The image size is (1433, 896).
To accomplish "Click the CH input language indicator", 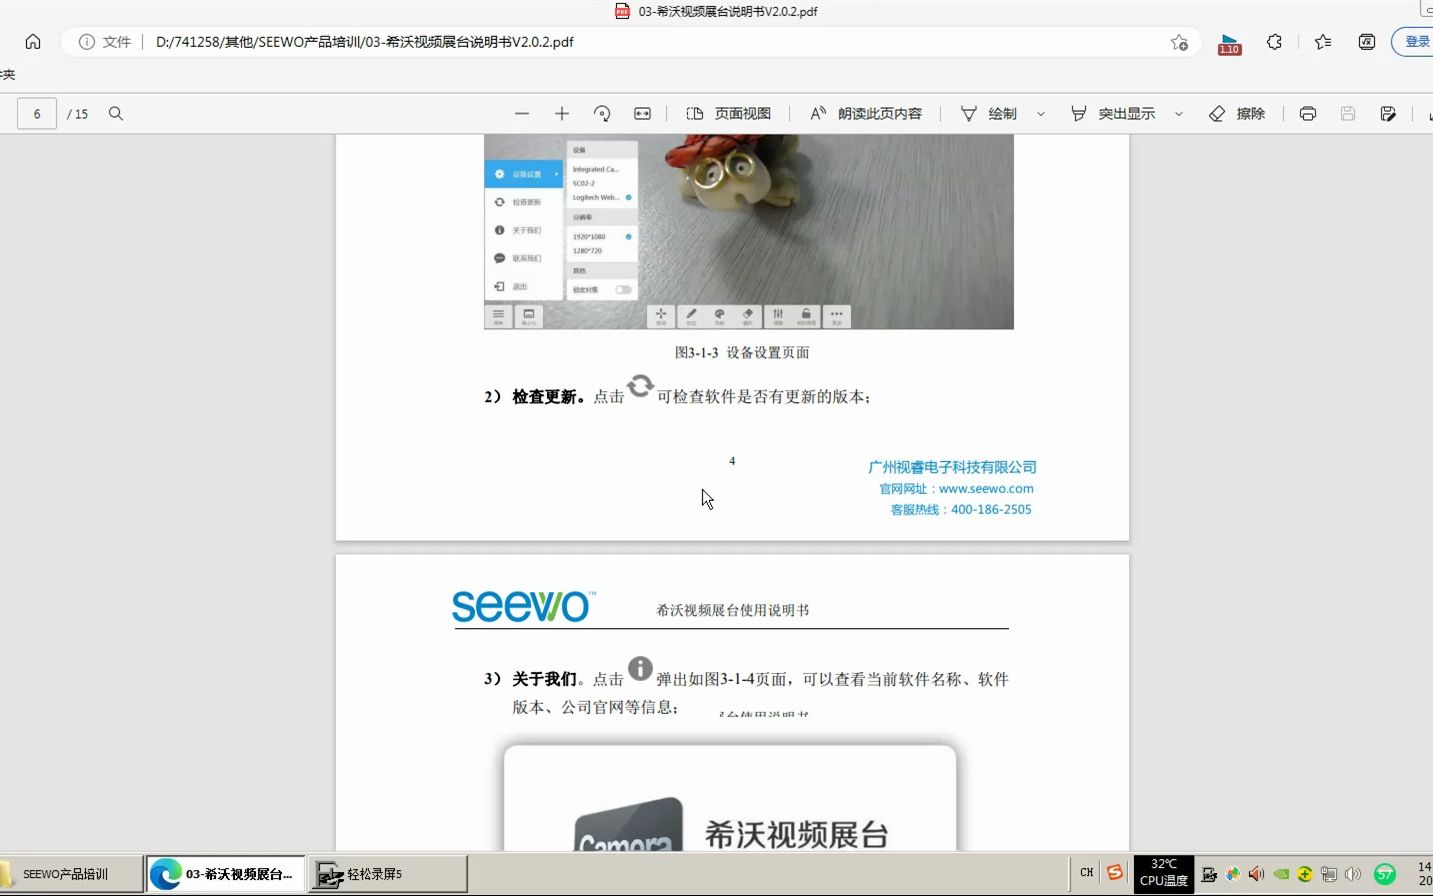I will (1087, 873).
